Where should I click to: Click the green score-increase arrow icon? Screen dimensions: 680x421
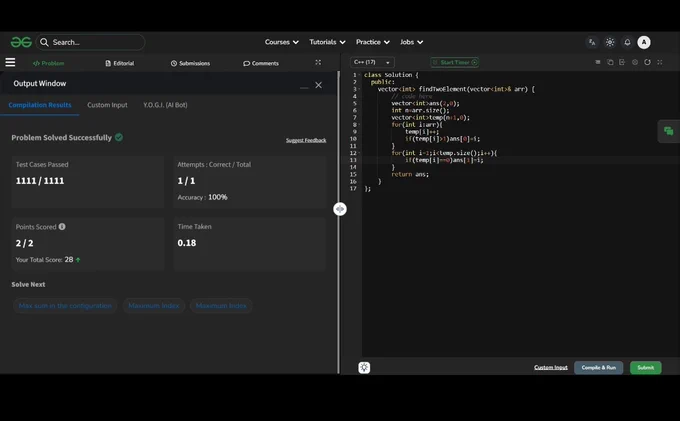pos(78,260)
